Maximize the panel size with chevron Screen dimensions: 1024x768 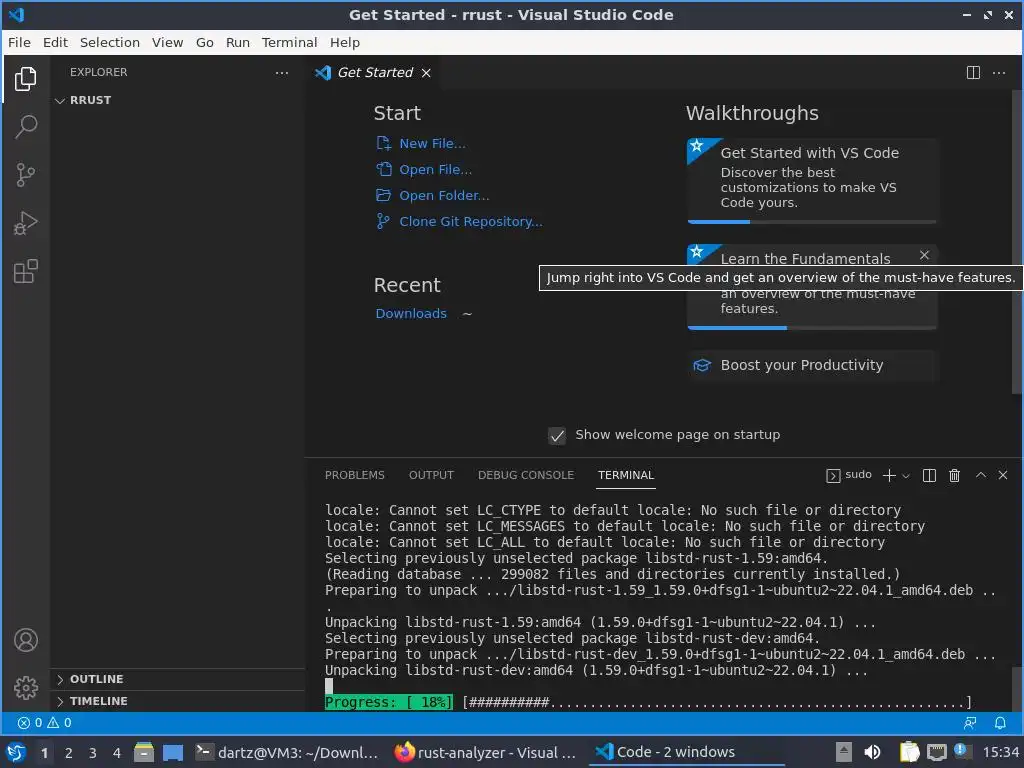(980, 475)
